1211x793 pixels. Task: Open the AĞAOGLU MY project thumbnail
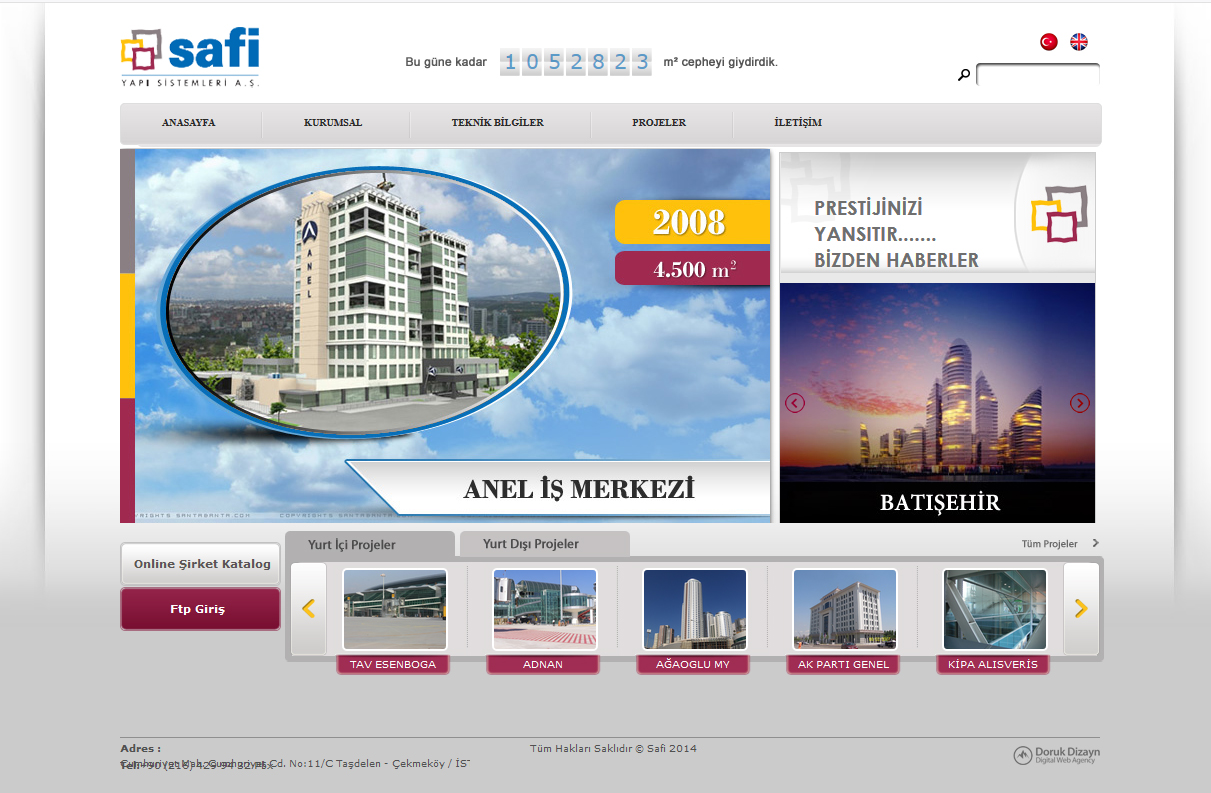coord(695,610)
